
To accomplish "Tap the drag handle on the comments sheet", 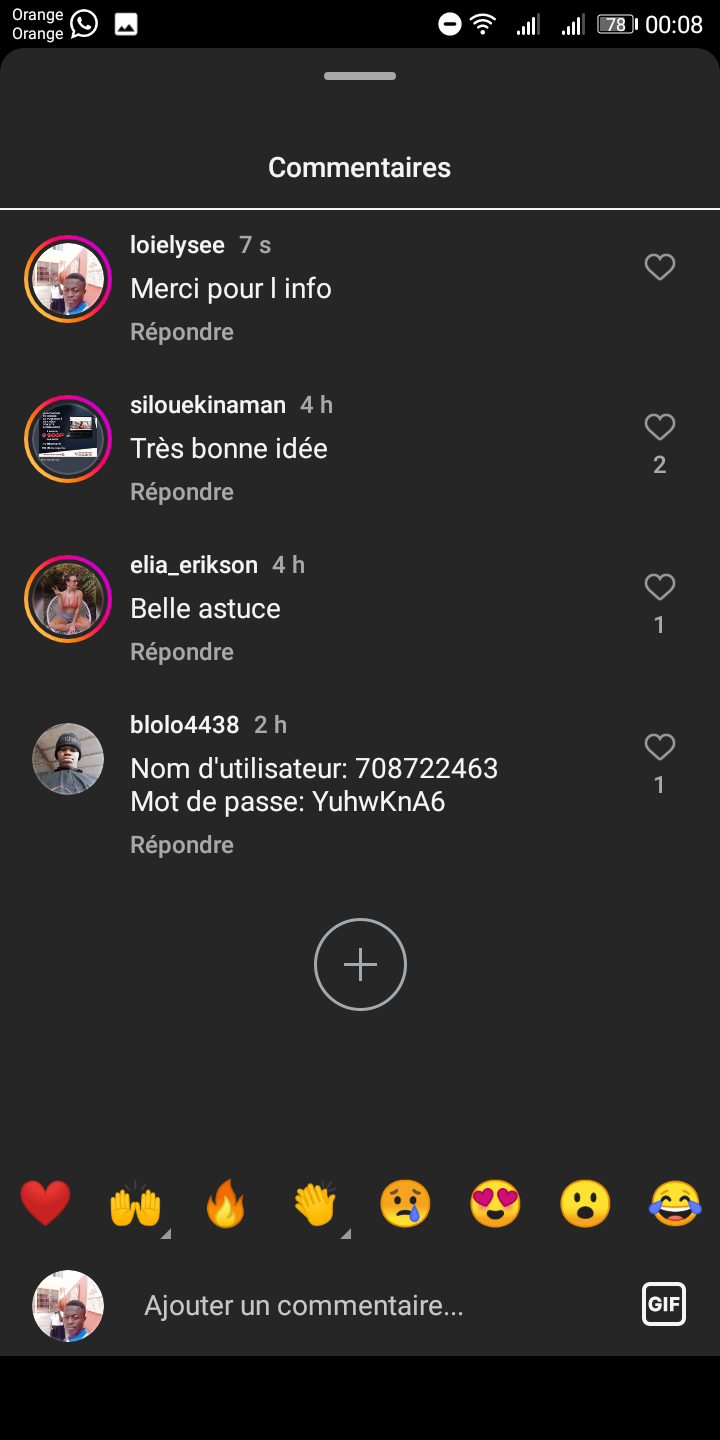I will (x=360, y=76).
